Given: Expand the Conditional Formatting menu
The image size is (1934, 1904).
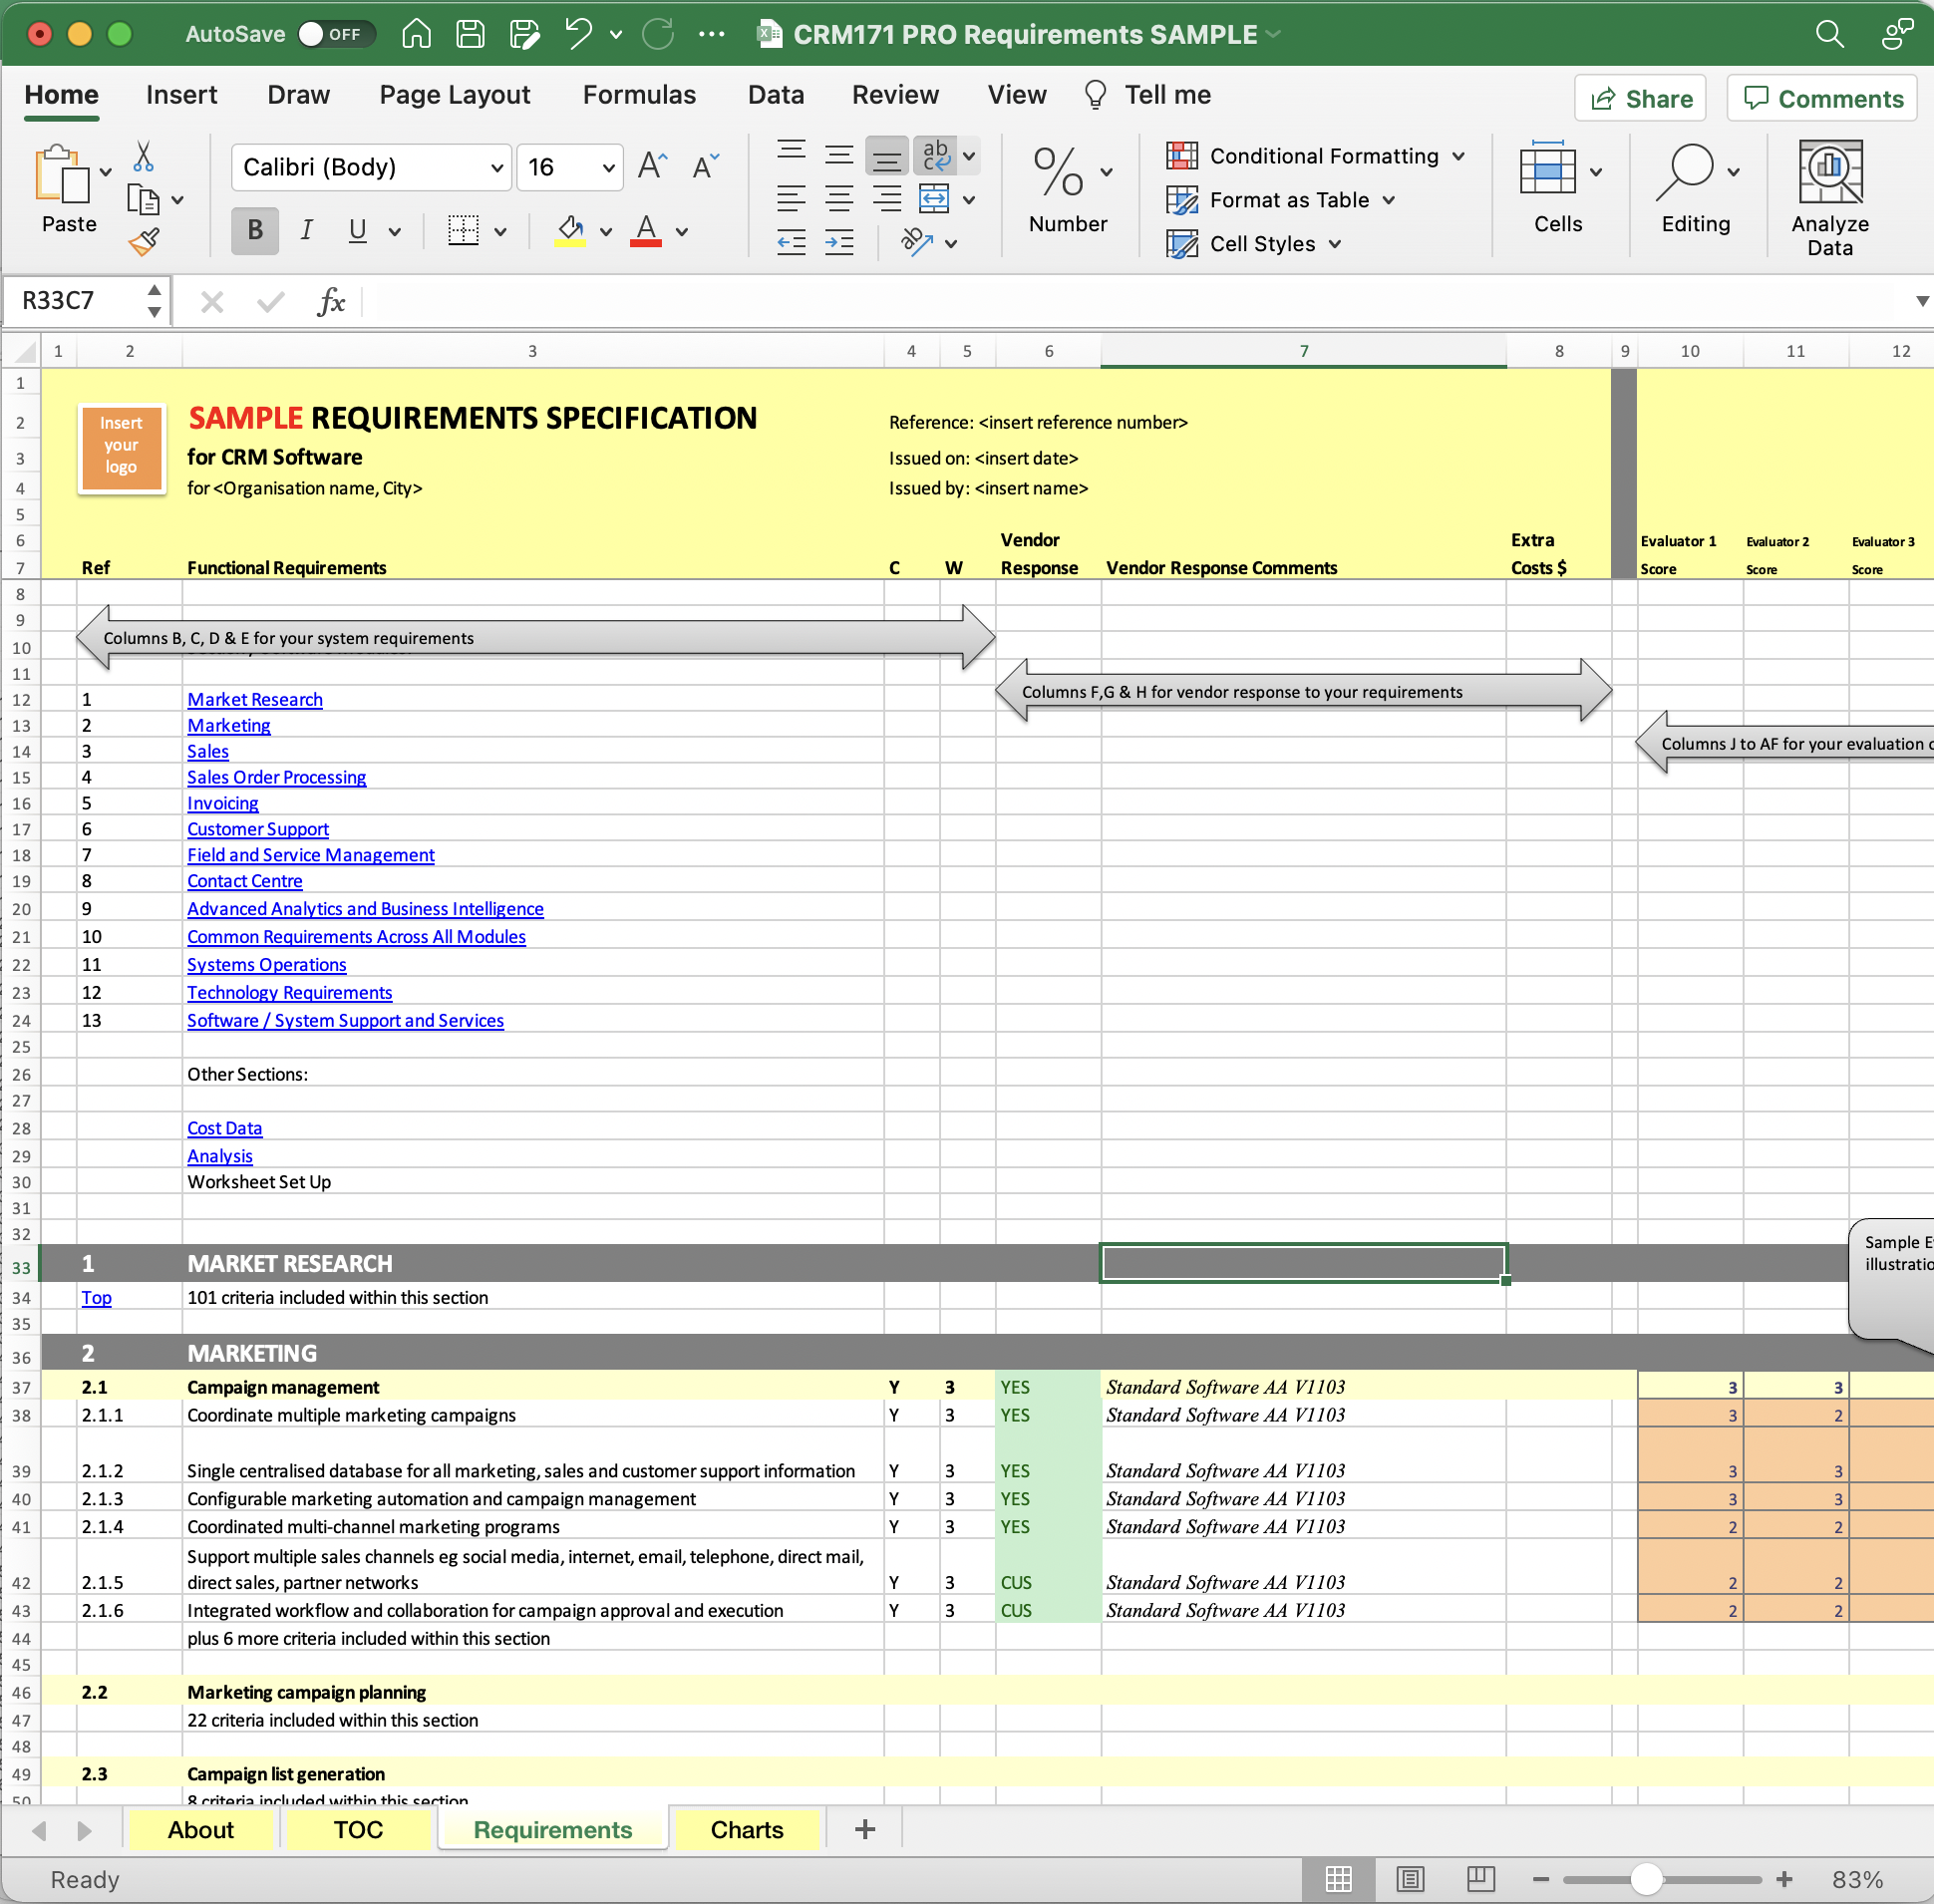Looking at the screenshot, I should point(1315,156).
